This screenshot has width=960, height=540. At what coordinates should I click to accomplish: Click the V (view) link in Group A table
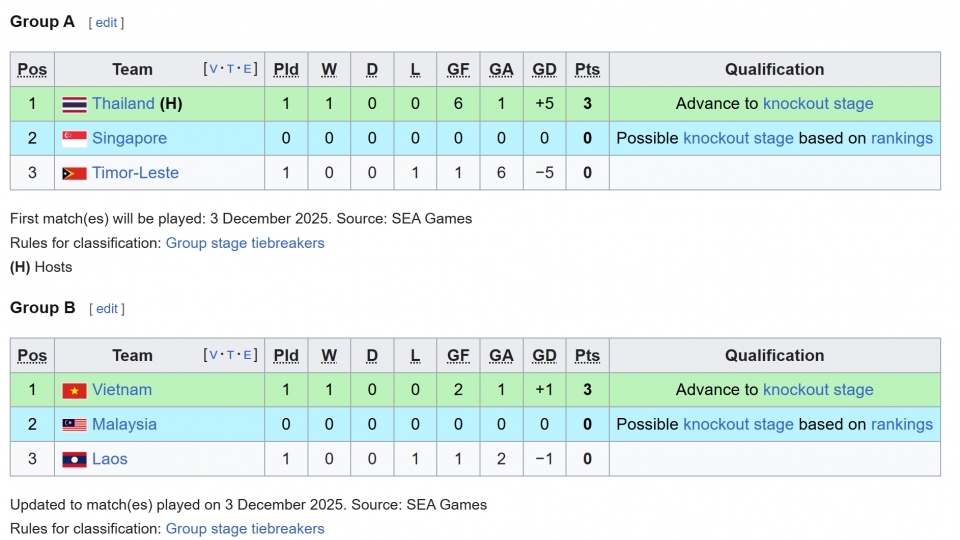click(x=213, y=69)
